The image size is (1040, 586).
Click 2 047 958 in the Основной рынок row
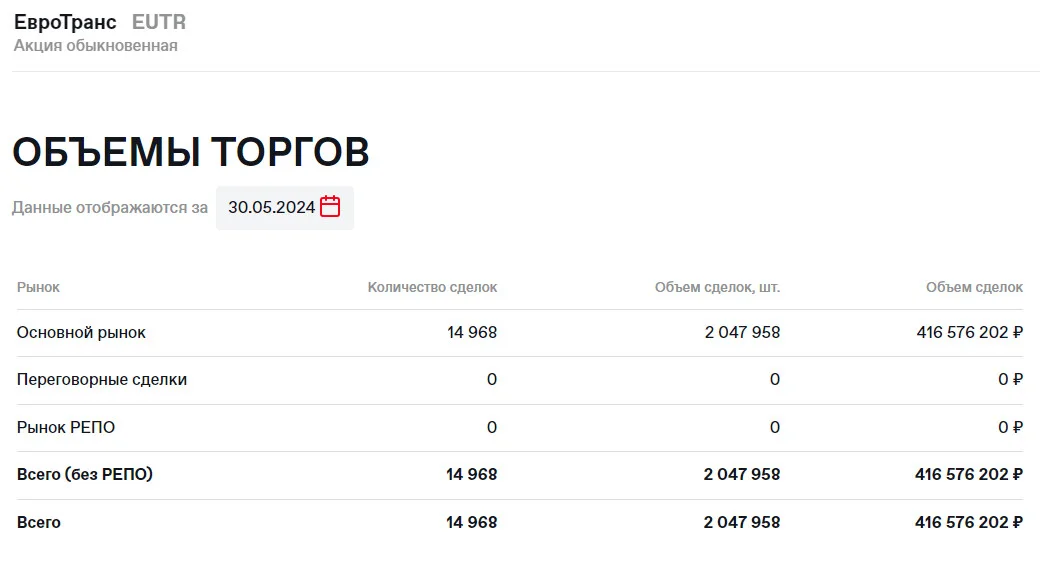pos(742,332)
